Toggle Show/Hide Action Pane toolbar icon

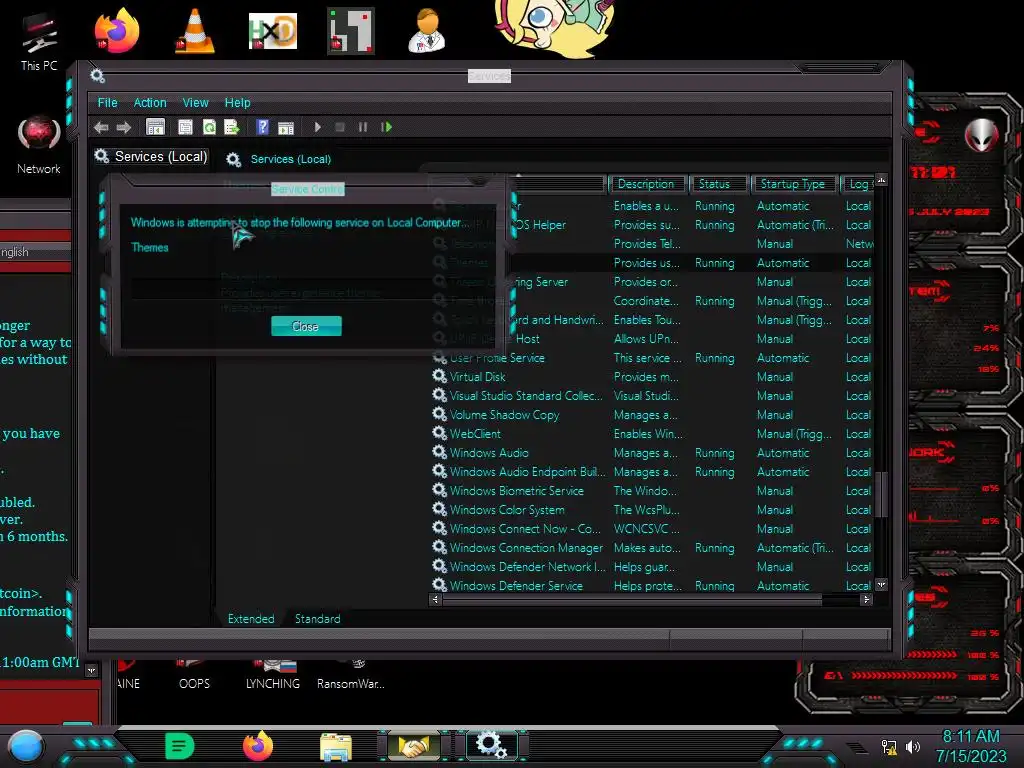[286, 127]
